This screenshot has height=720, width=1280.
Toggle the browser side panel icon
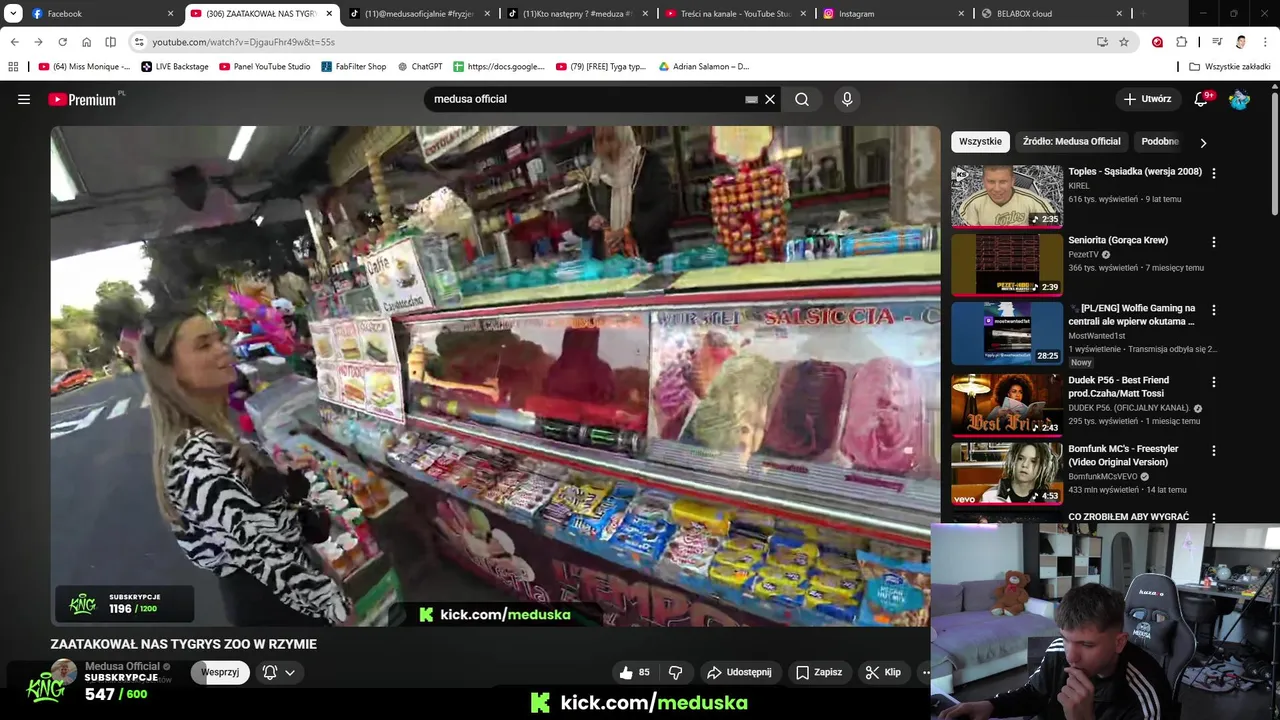pos(110,42)
